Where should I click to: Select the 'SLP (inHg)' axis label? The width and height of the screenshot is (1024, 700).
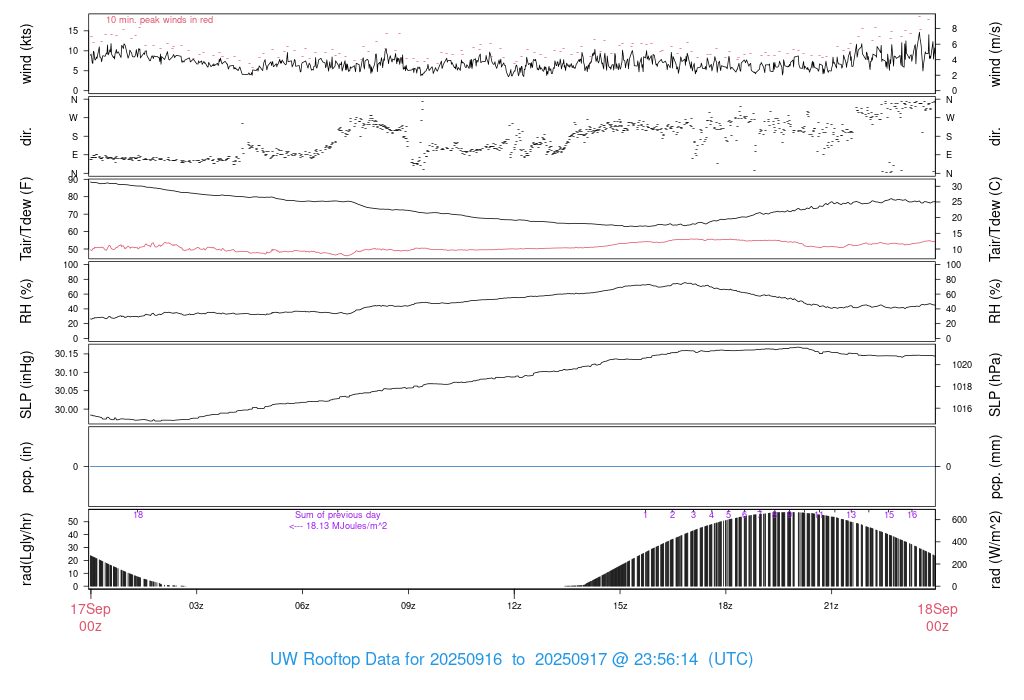26,385
